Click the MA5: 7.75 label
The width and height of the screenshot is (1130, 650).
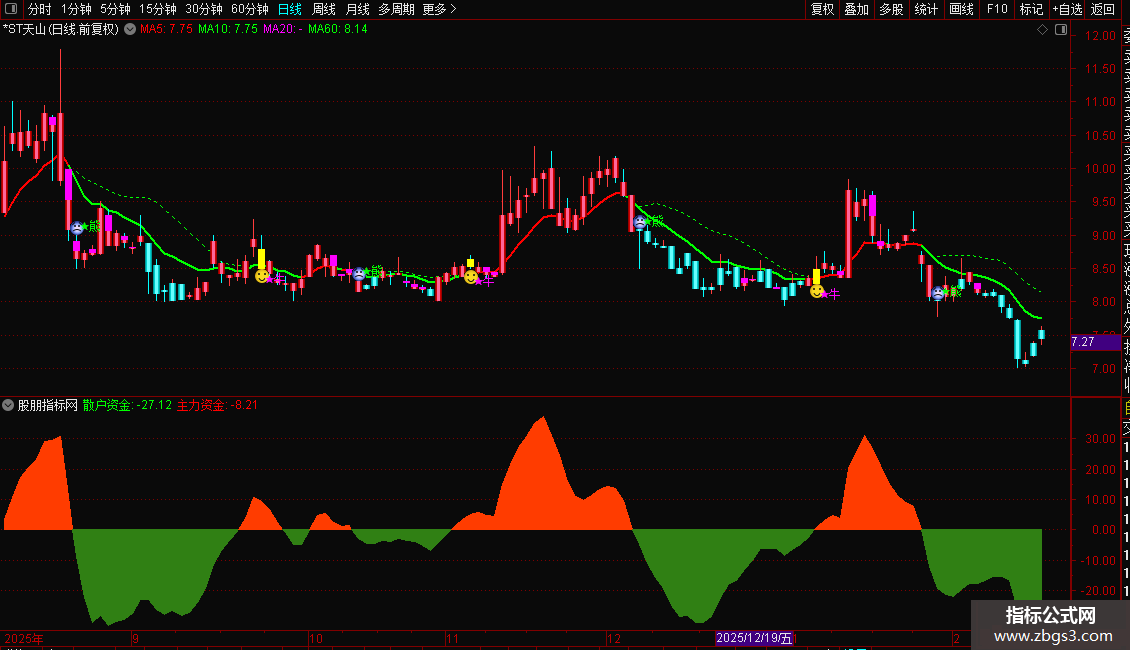pyautogui.click(x=166, y=29)
